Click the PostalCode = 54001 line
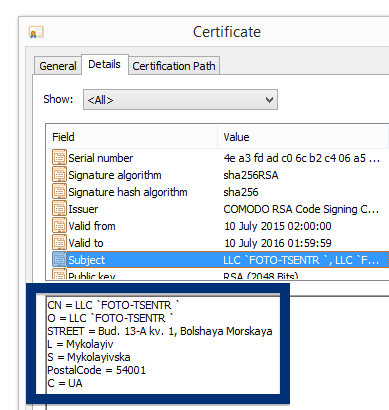 pos(97,370)
